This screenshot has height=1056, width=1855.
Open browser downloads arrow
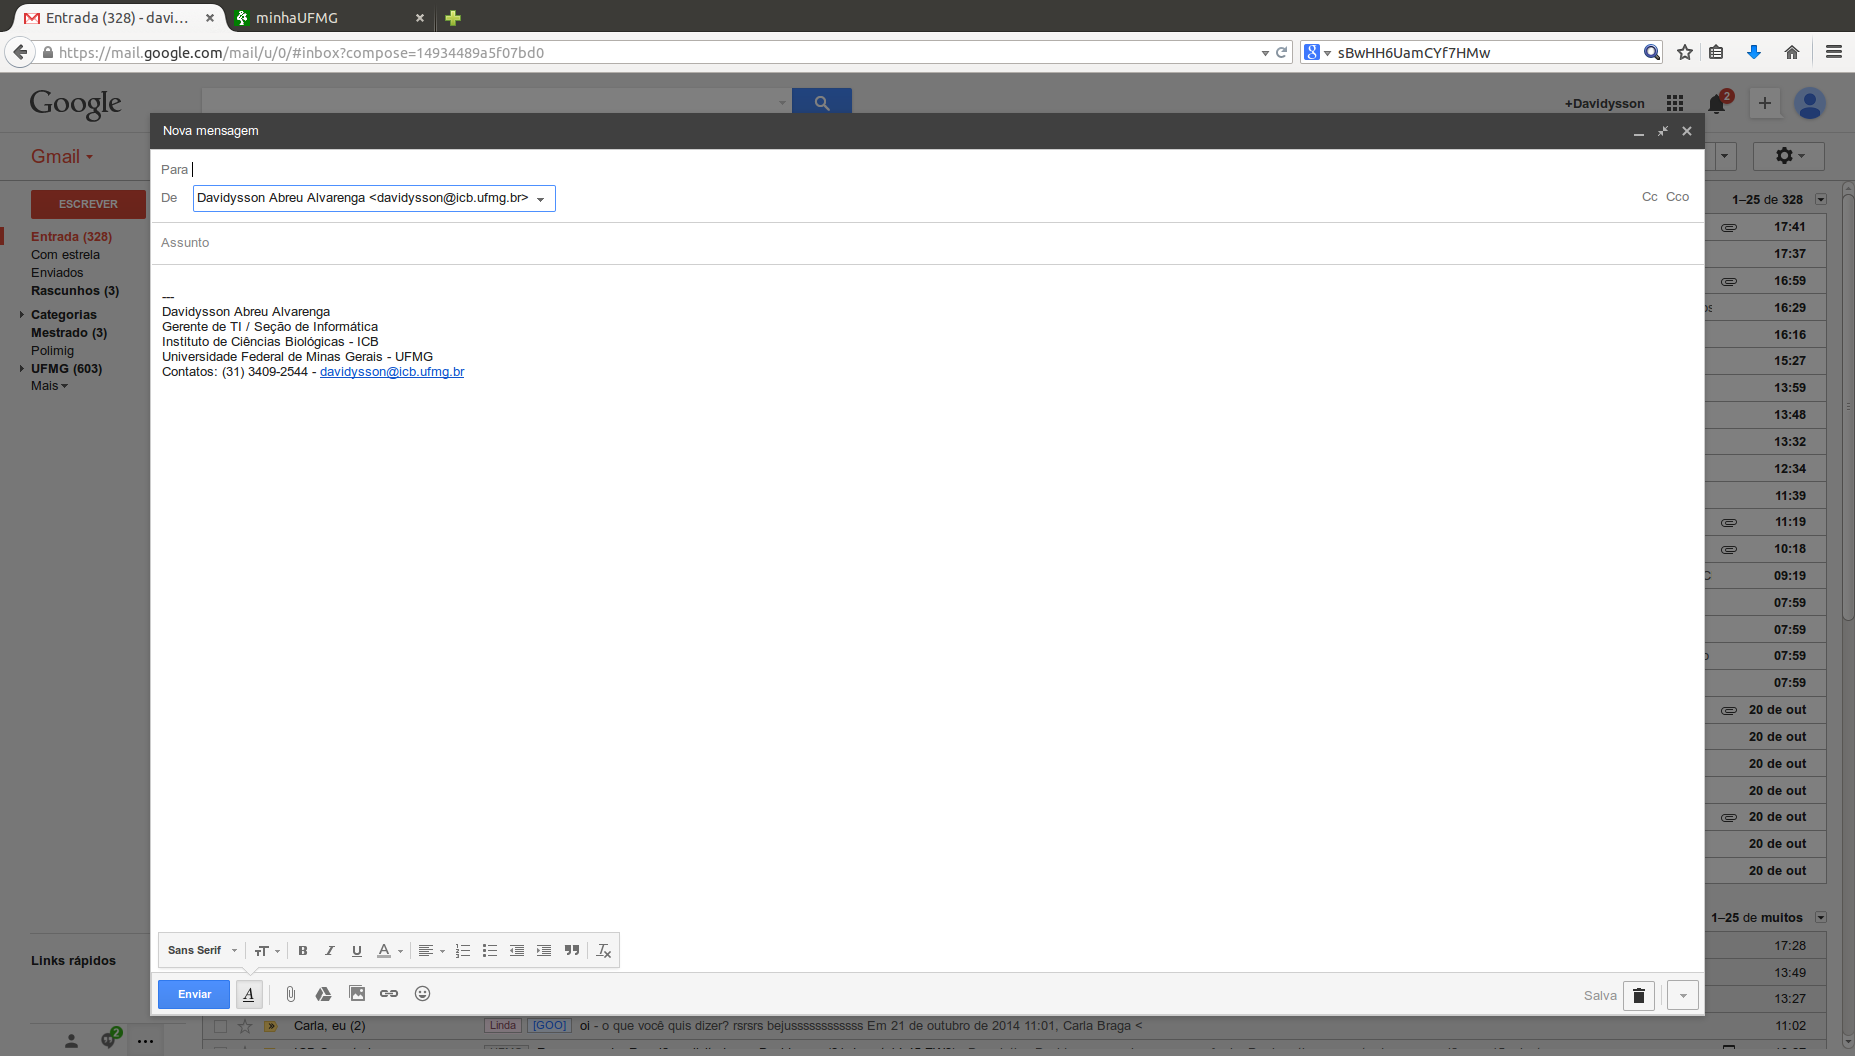(x=1754, y=52)
